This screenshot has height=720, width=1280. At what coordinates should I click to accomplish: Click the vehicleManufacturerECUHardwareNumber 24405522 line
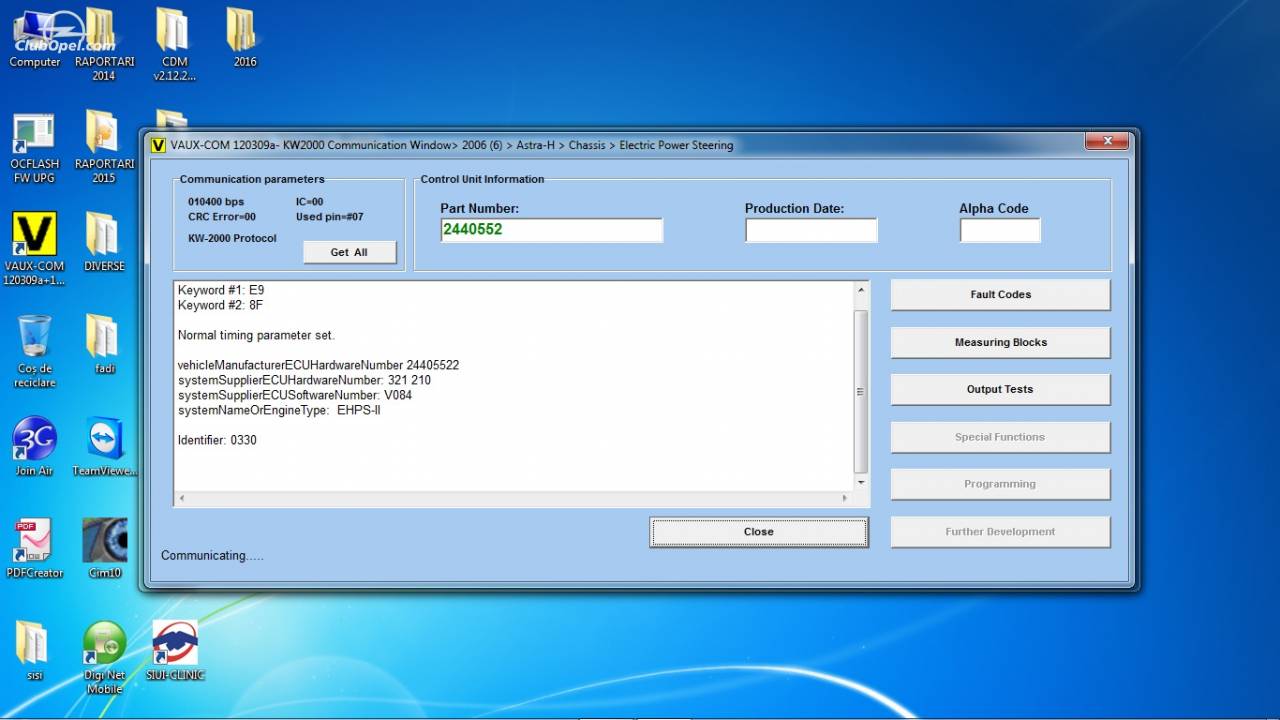click(x=318, y=365)
